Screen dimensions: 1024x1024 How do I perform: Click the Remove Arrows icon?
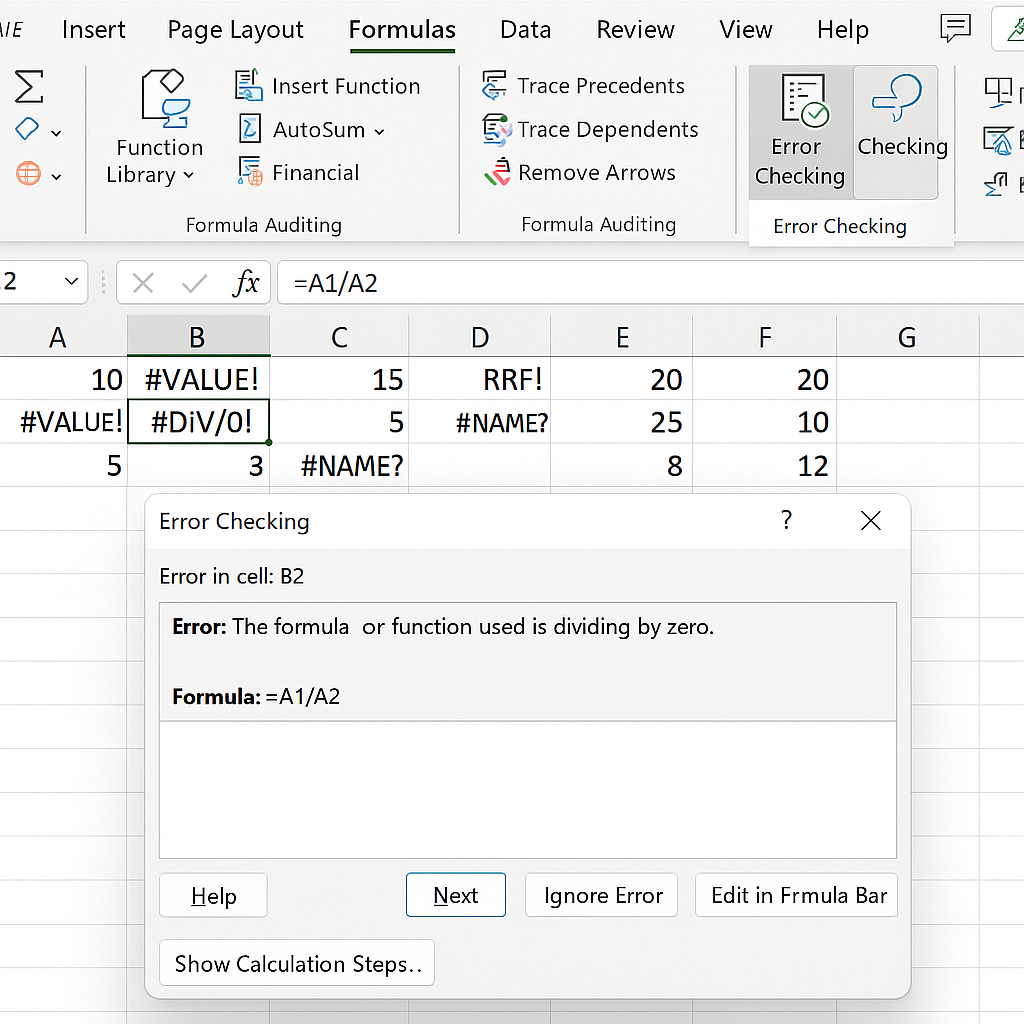(497, 173)
